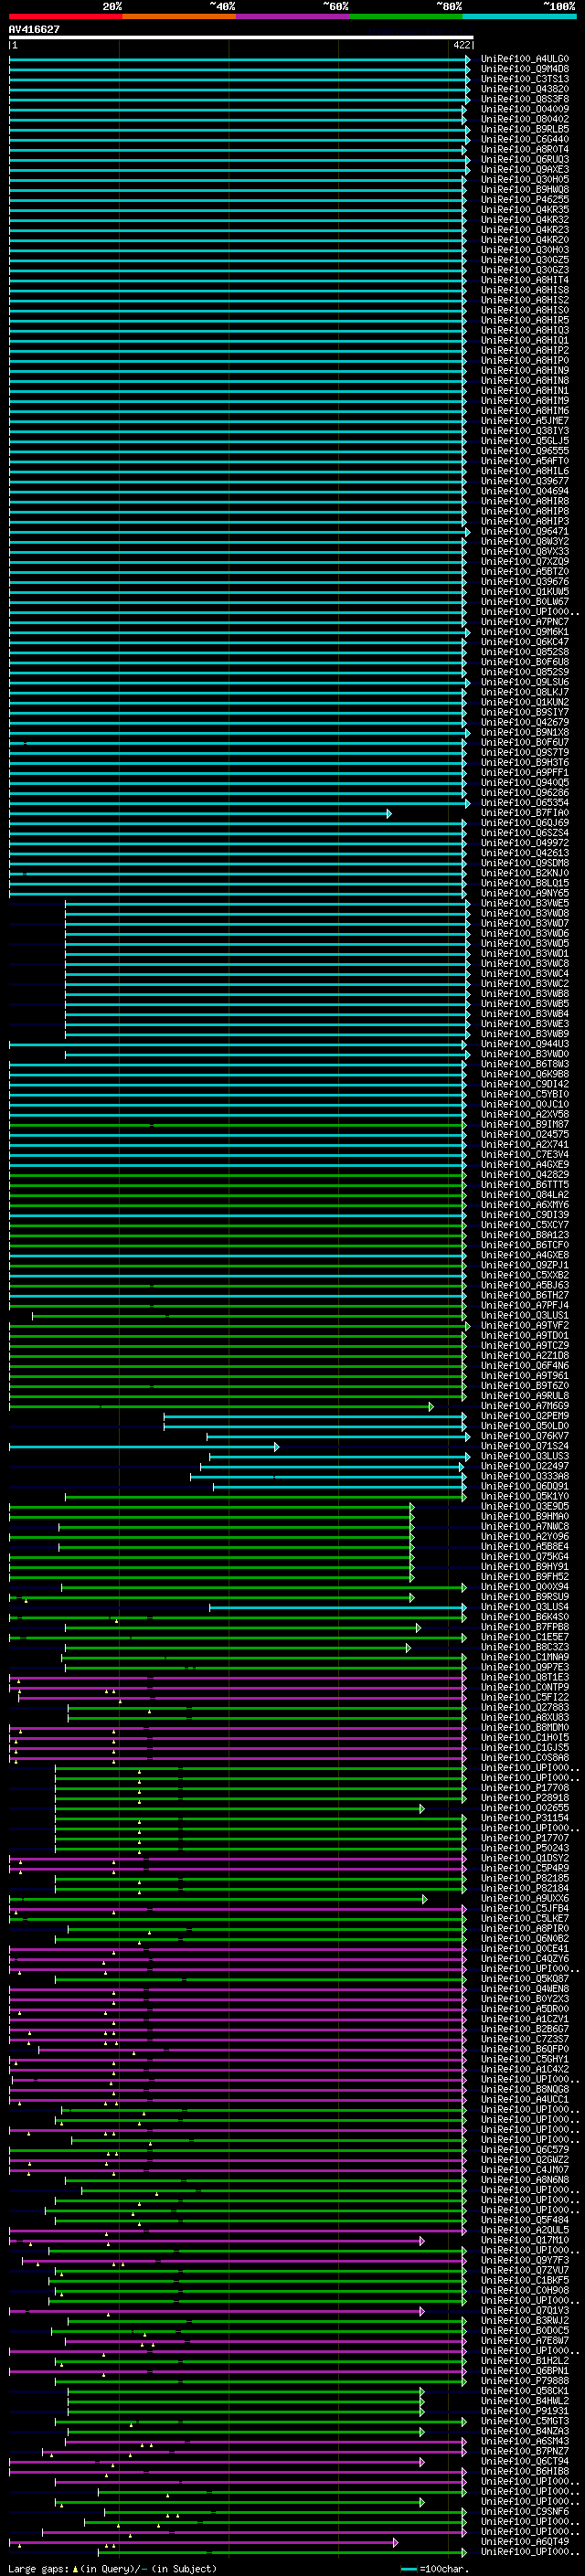Select the UniRef100_Q8W3Y2 label

pyautogui.click(x=525, y=541)
